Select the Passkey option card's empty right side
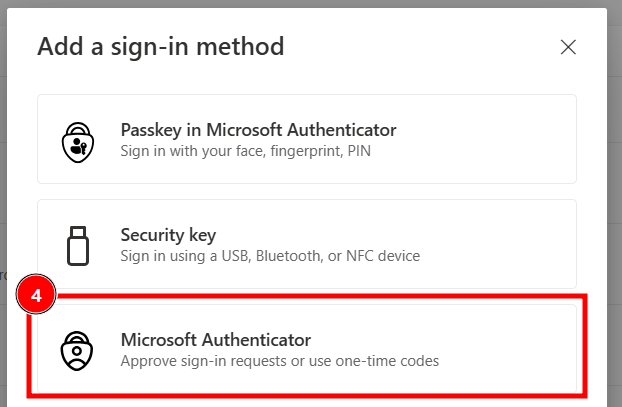Image resolution: width=622 pixels, height=407 pixels. pos(500,139)
